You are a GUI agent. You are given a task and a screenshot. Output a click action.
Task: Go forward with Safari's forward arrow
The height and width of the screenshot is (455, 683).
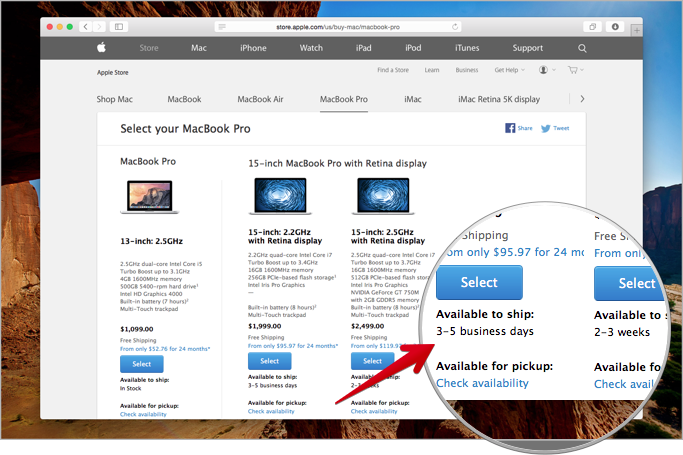tap(99, 27)
